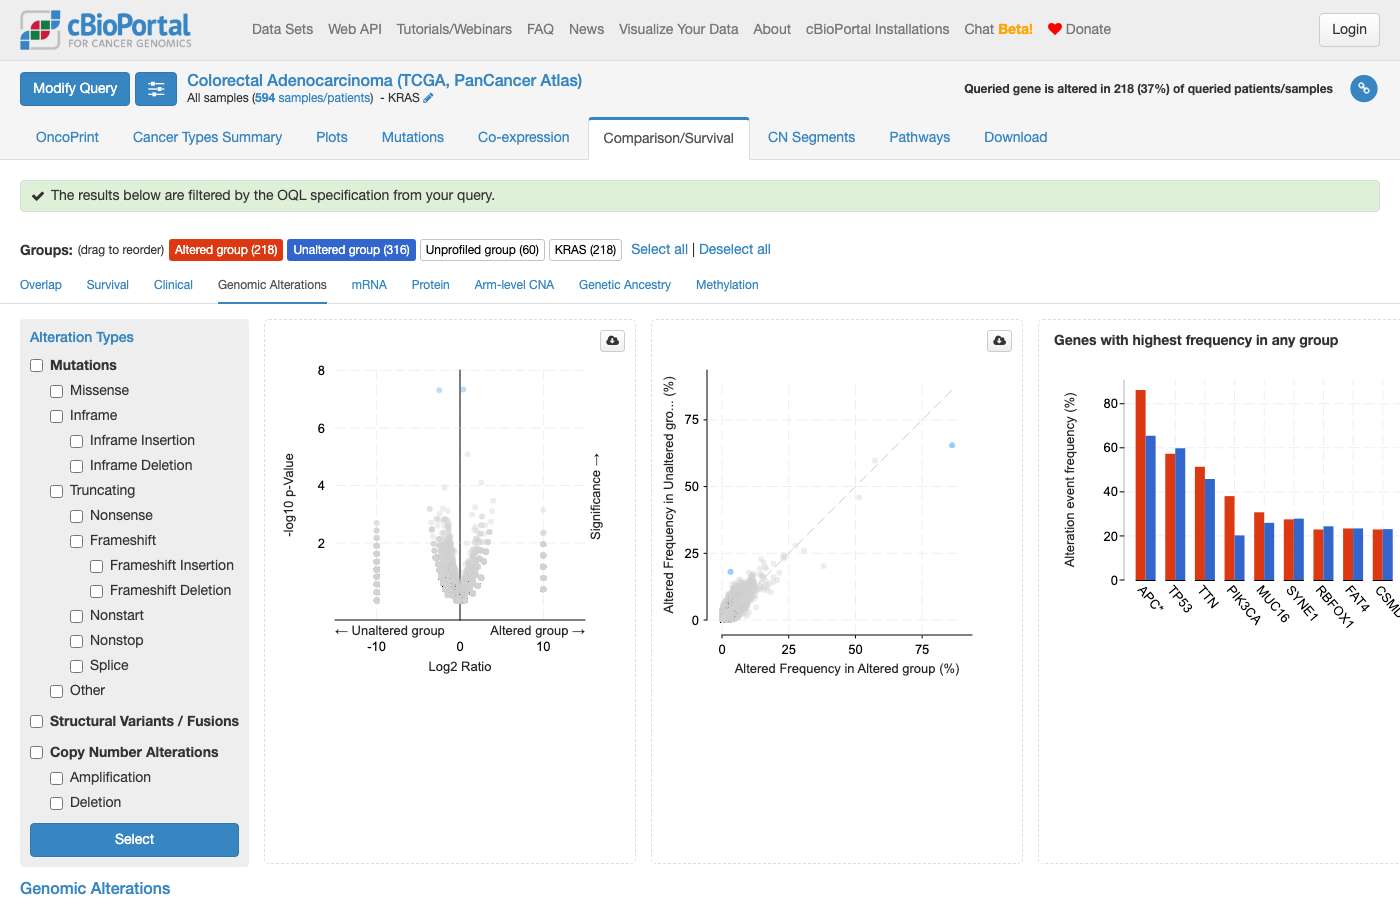Click the red heart Donate icon

click(x=1054, y=29)
